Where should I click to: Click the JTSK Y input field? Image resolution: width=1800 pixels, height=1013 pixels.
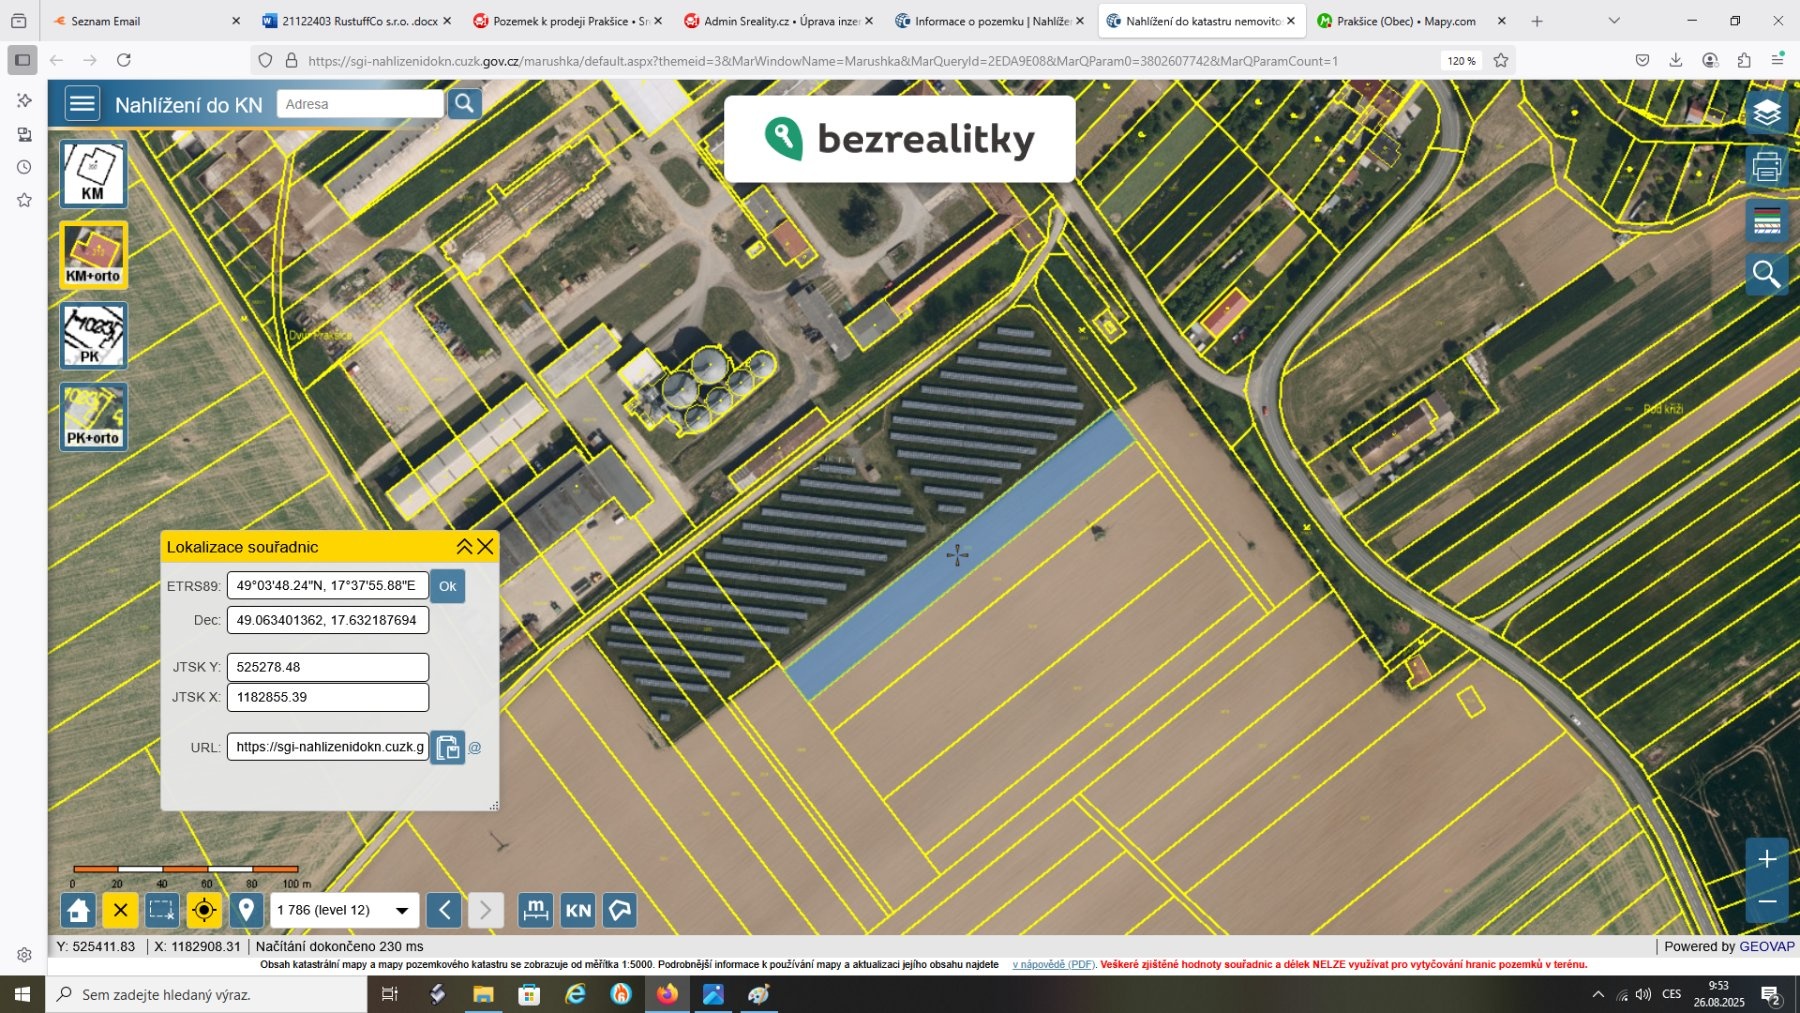pos(328,667)
